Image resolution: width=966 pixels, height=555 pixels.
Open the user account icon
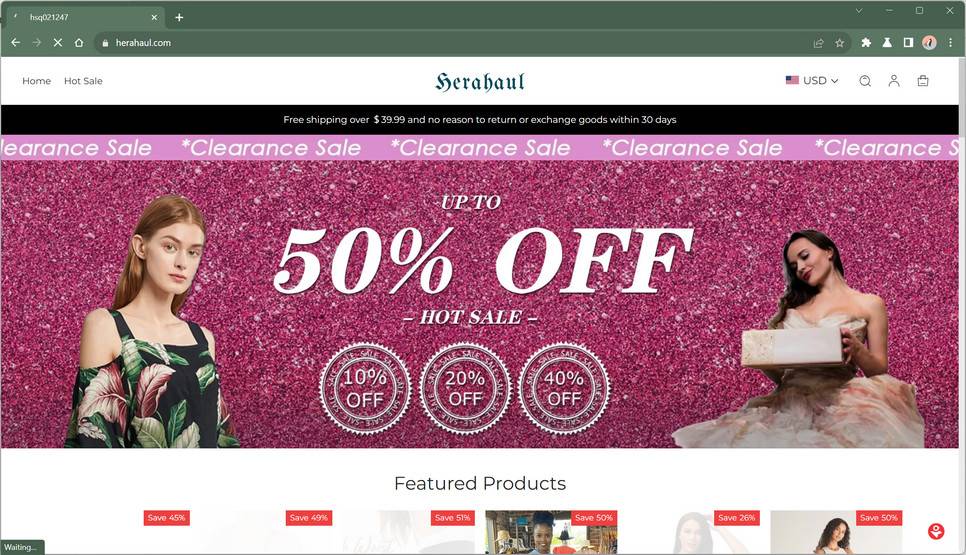tap(894, 81)
